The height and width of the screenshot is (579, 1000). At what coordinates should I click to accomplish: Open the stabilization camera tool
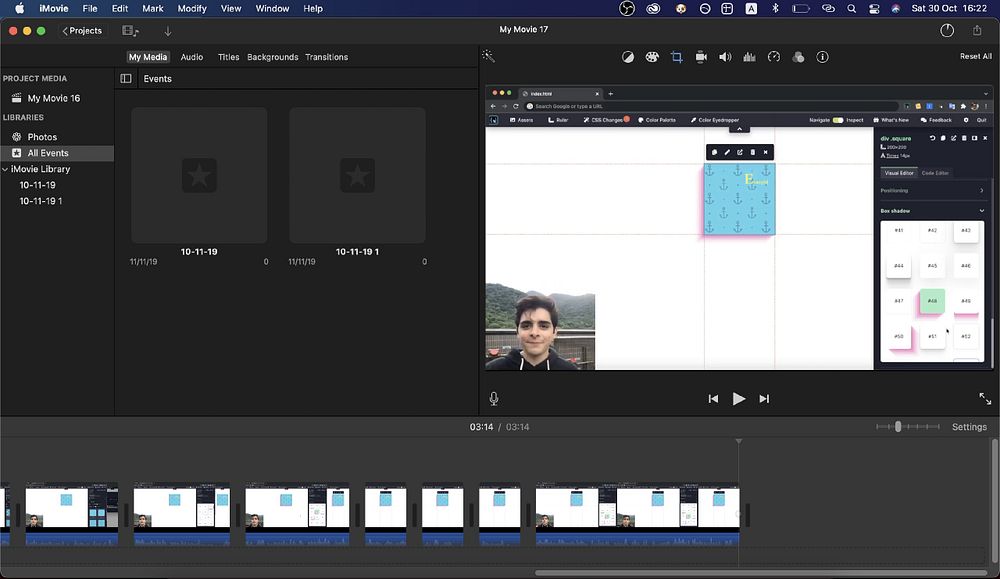coord(701,57)
